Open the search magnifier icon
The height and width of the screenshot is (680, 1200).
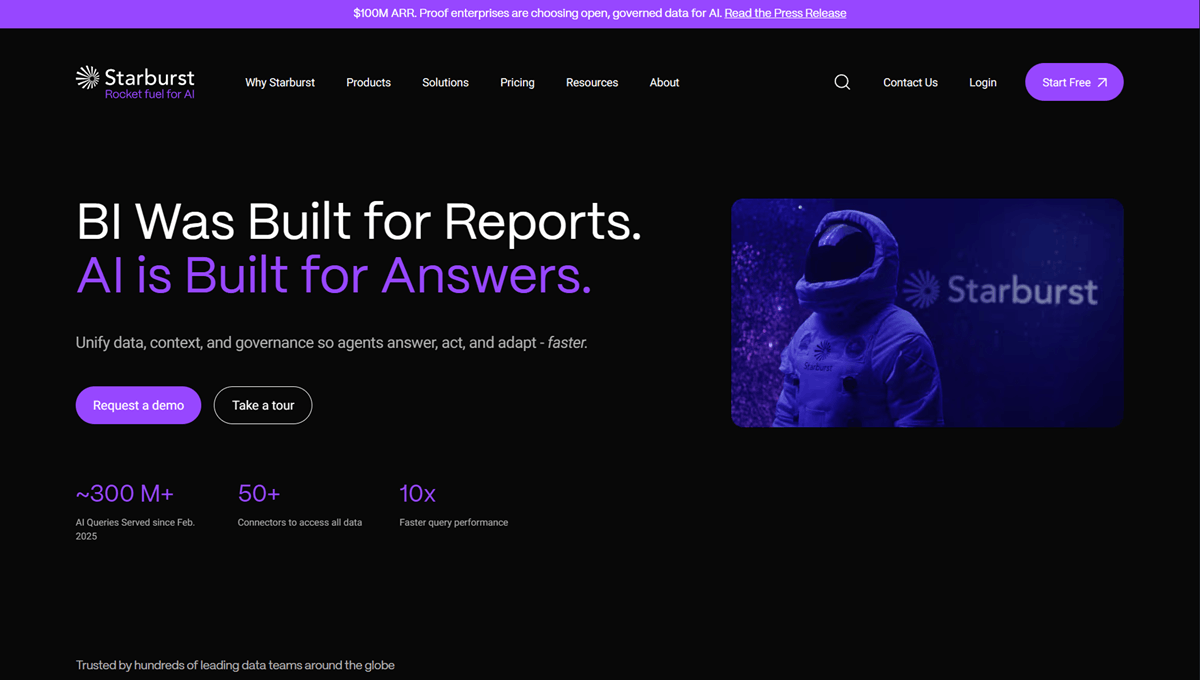point(842,82)
